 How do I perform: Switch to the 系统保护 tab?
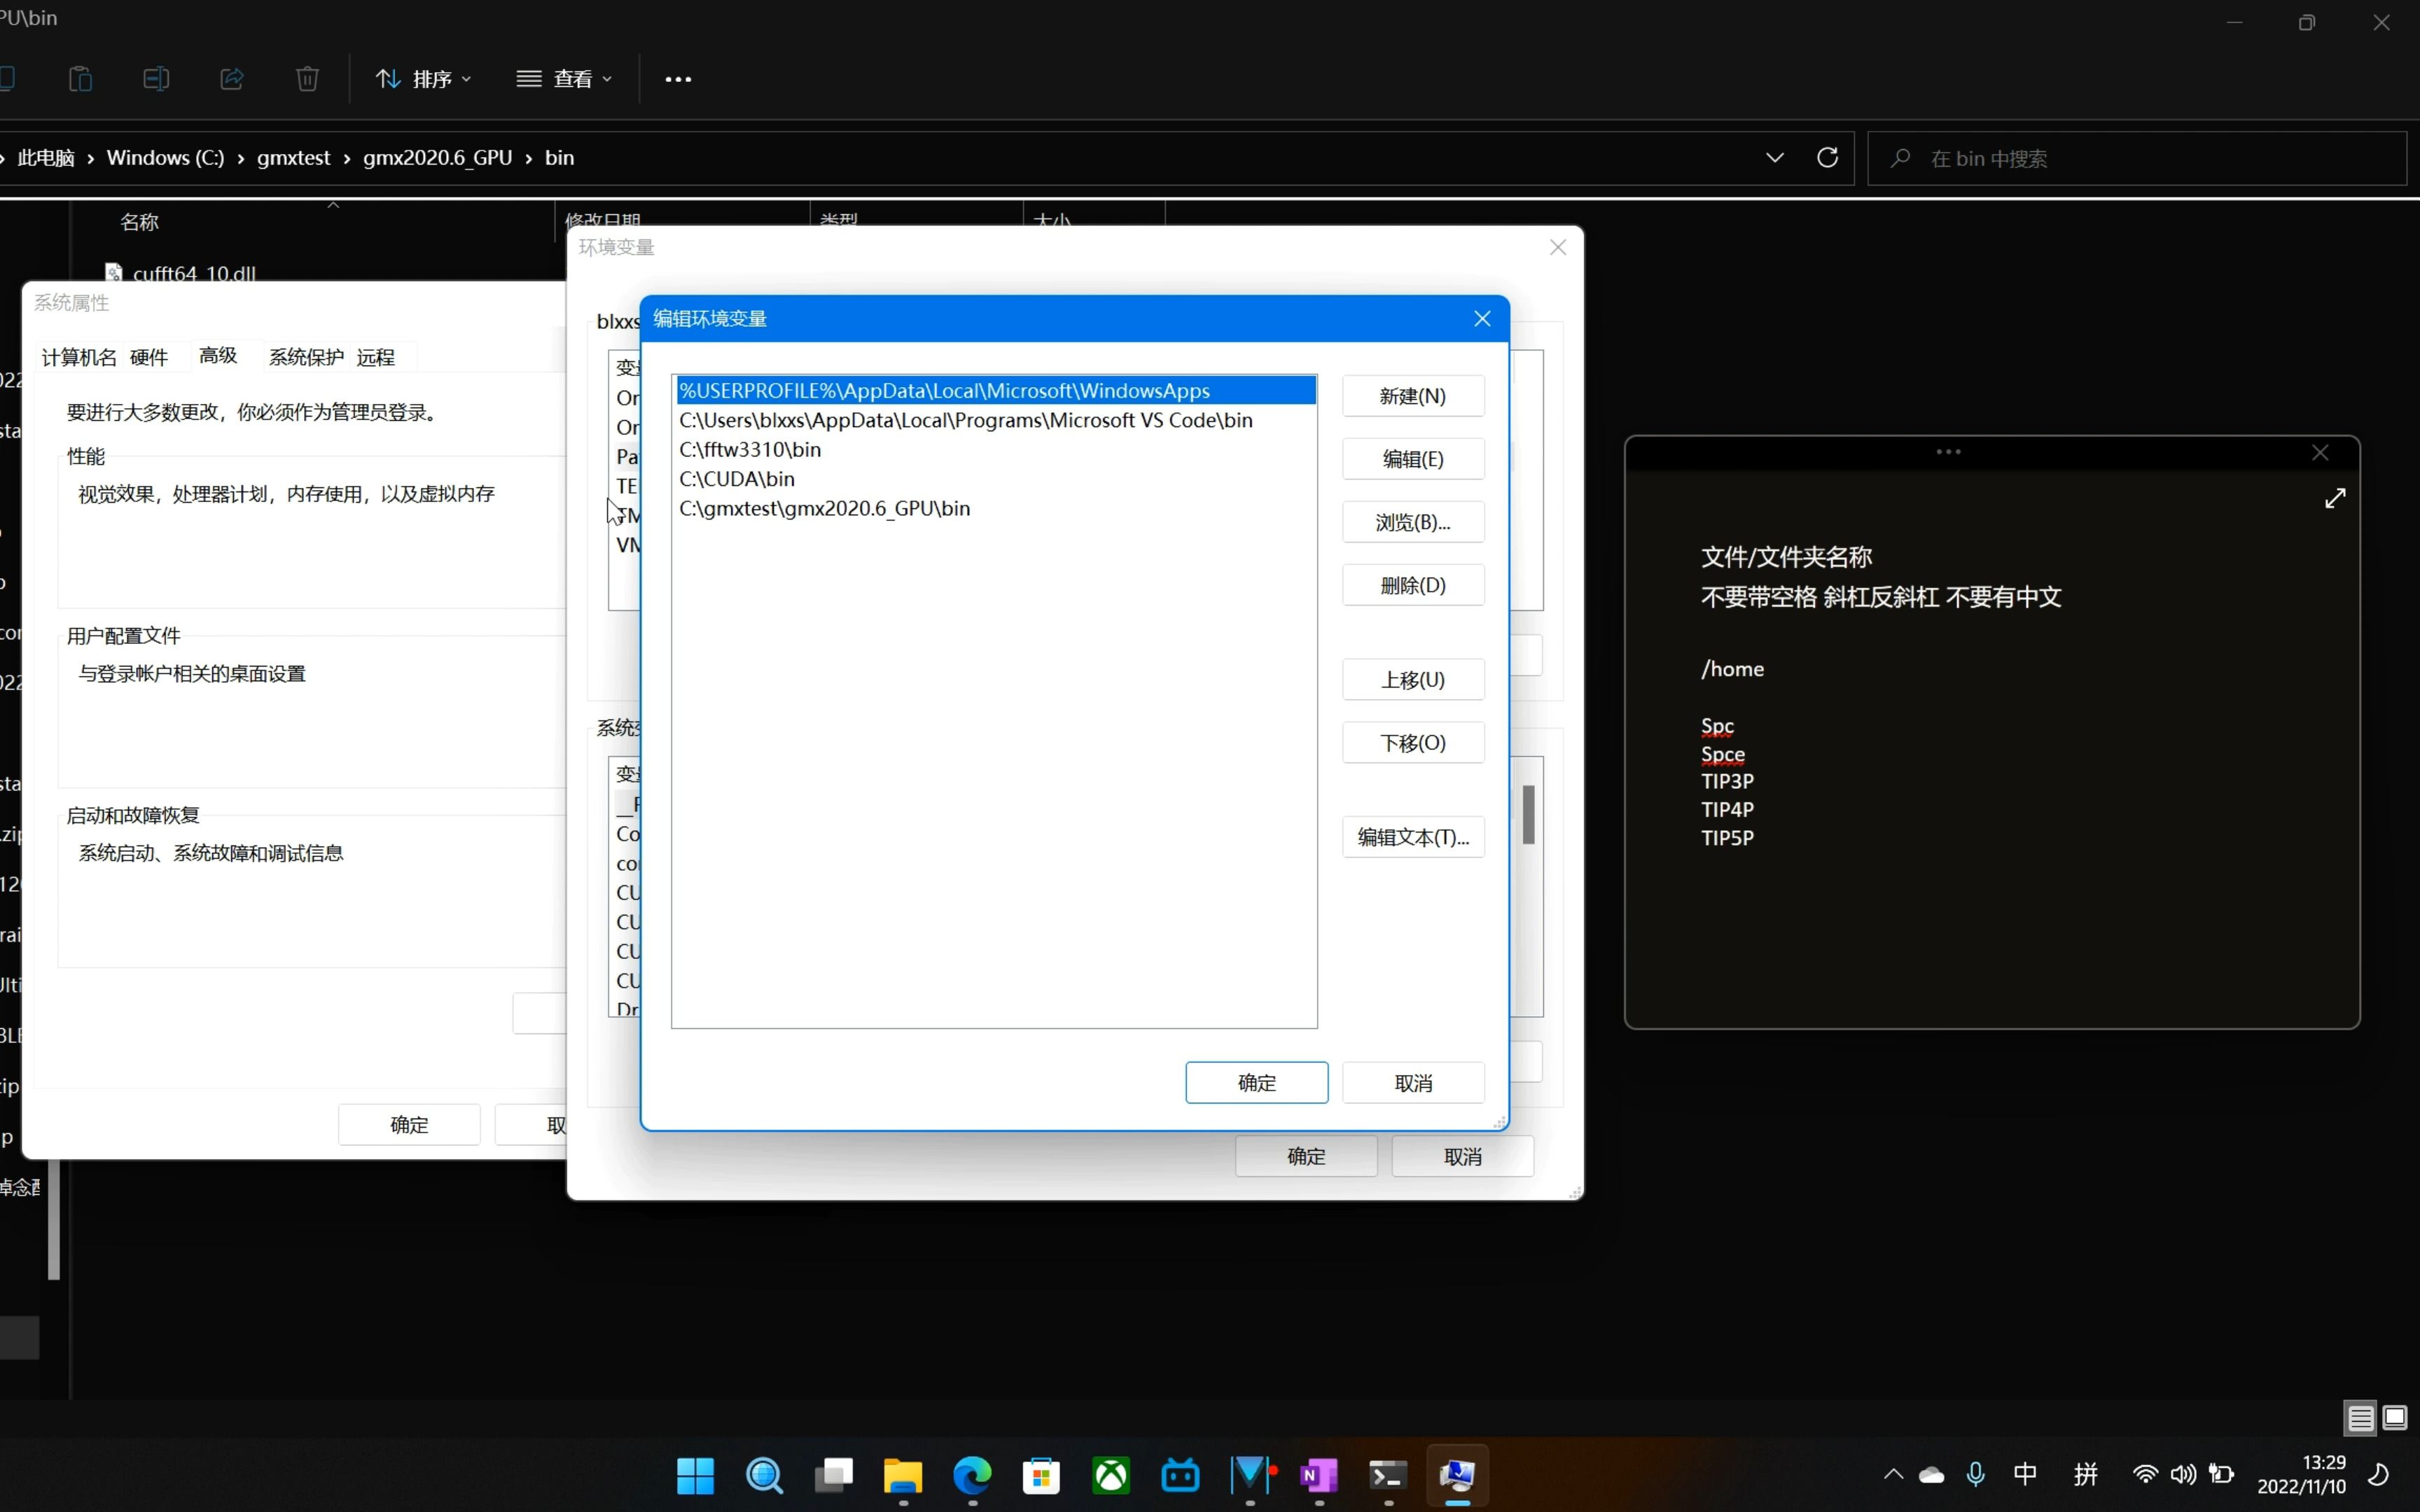[306, 357]
